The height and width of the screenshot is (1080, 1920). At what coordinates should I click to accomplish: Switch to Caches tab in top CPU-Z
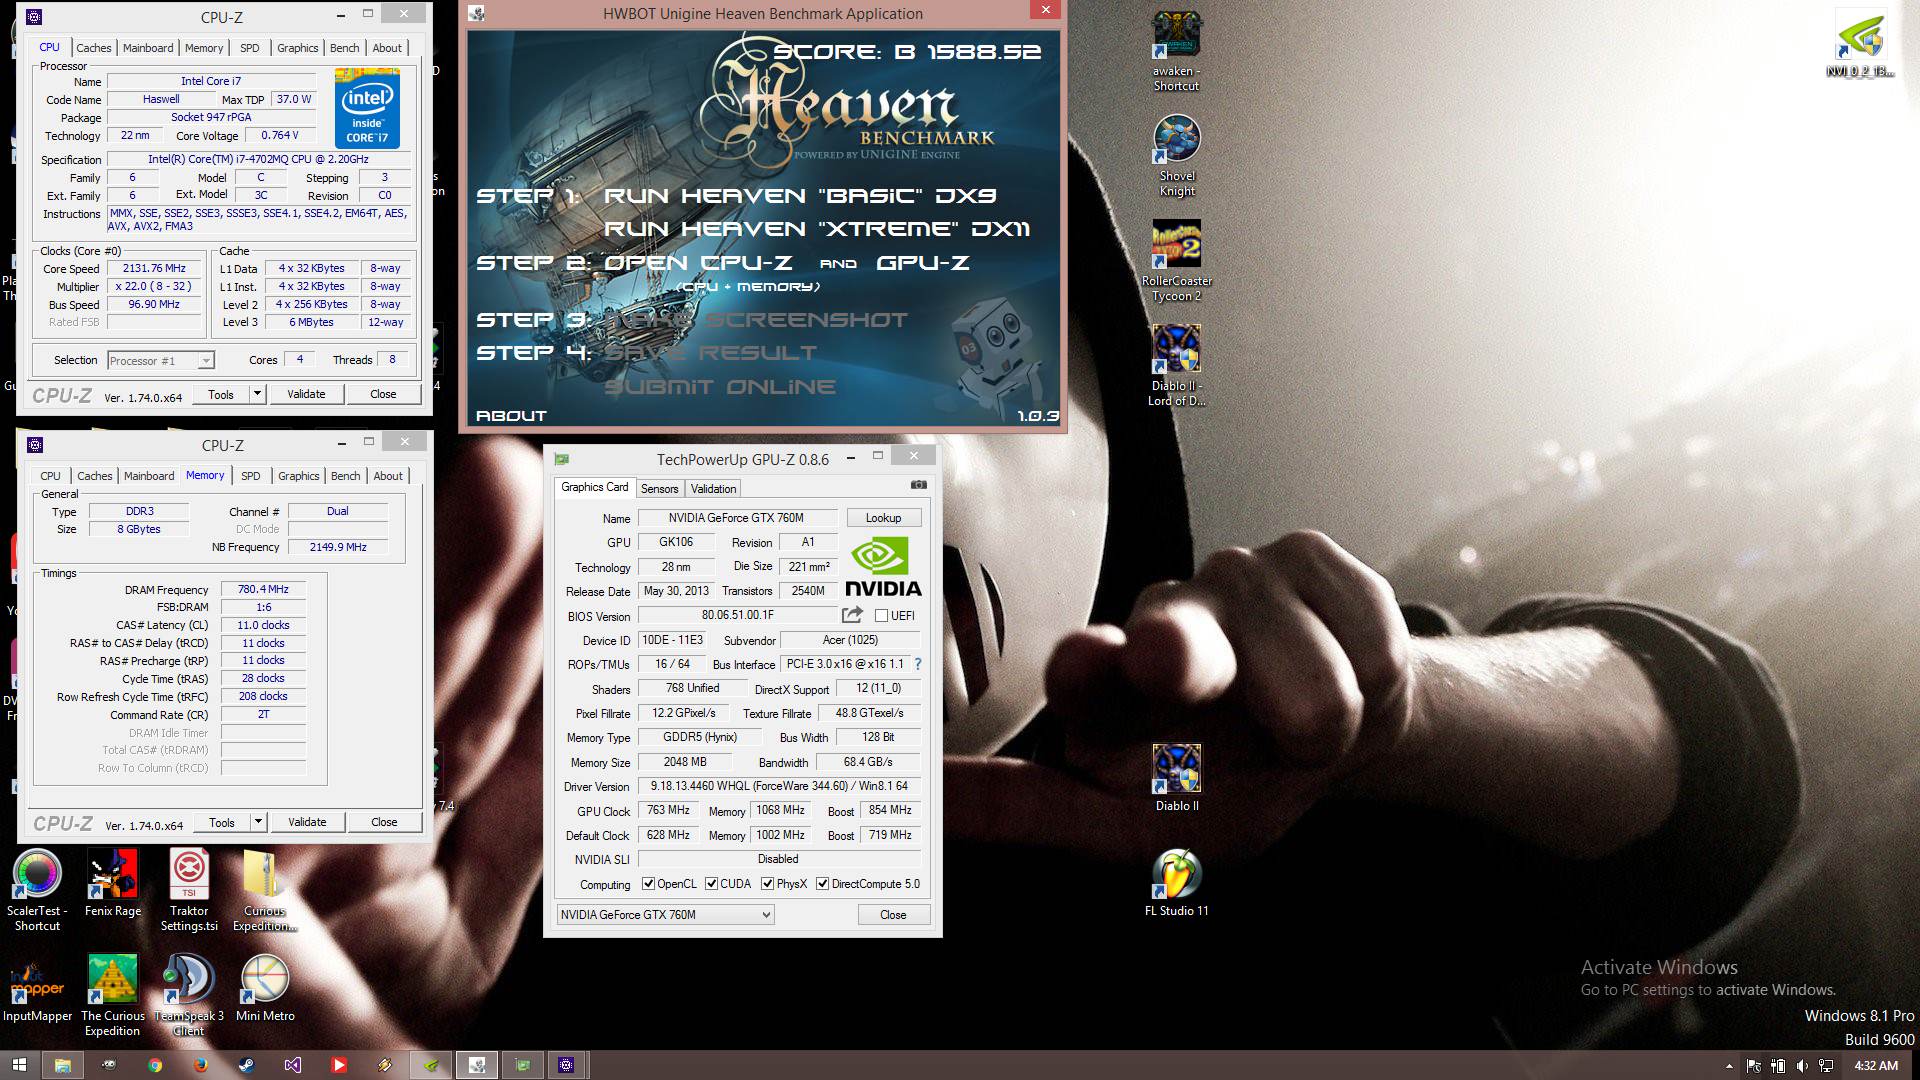coord(94,48)
